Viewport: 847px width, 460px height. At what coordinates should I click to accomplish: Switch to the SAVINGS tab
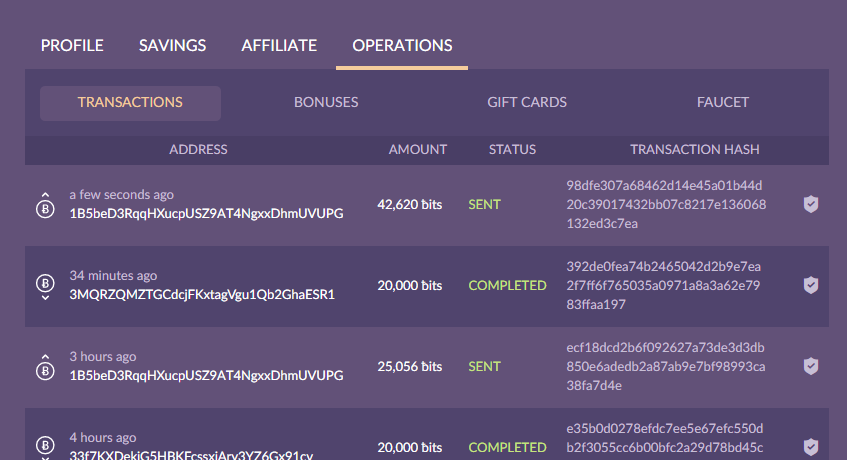[x=172, y=45]
